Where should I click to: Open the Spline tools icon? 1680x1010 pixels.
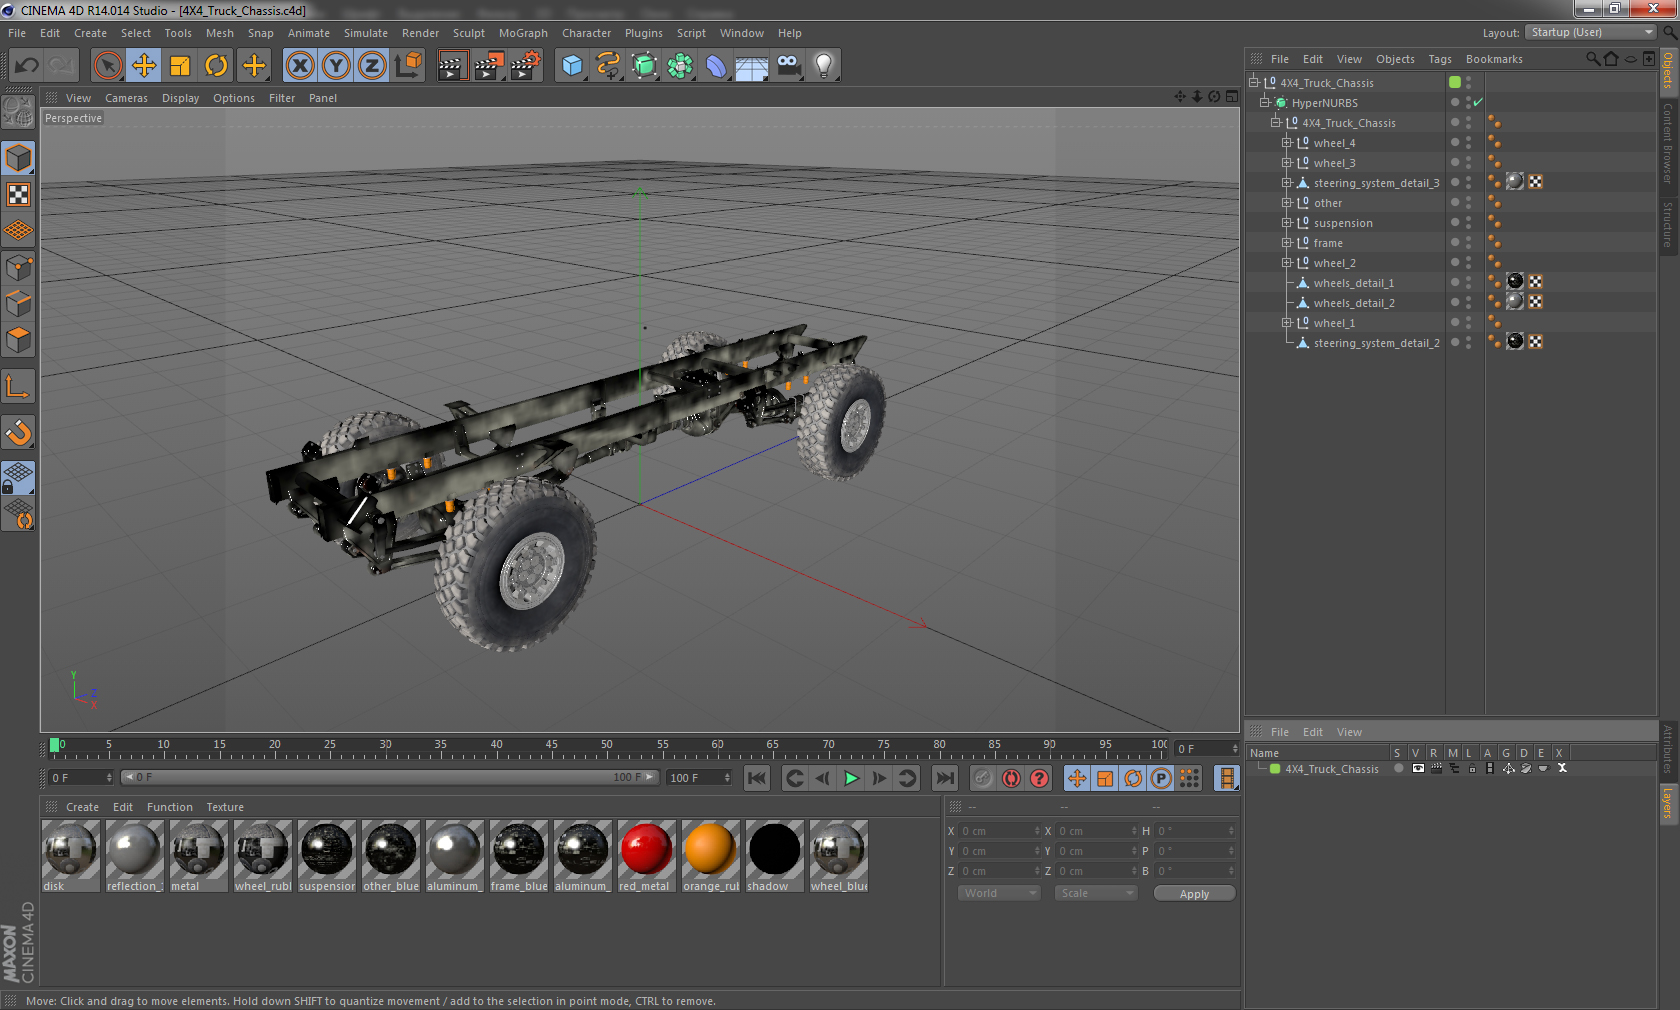coord(608,66)
